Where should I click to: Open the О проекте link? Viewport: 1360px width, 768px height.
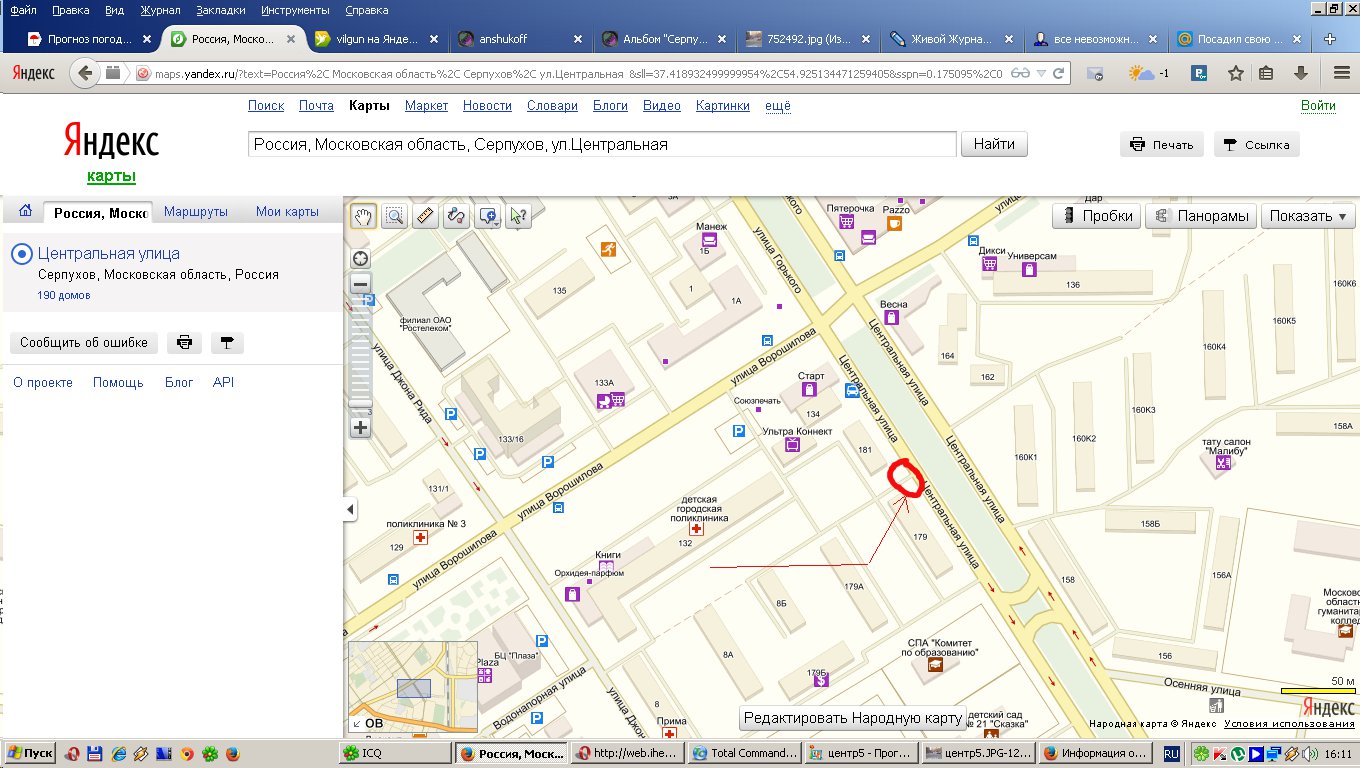(43, 382)
